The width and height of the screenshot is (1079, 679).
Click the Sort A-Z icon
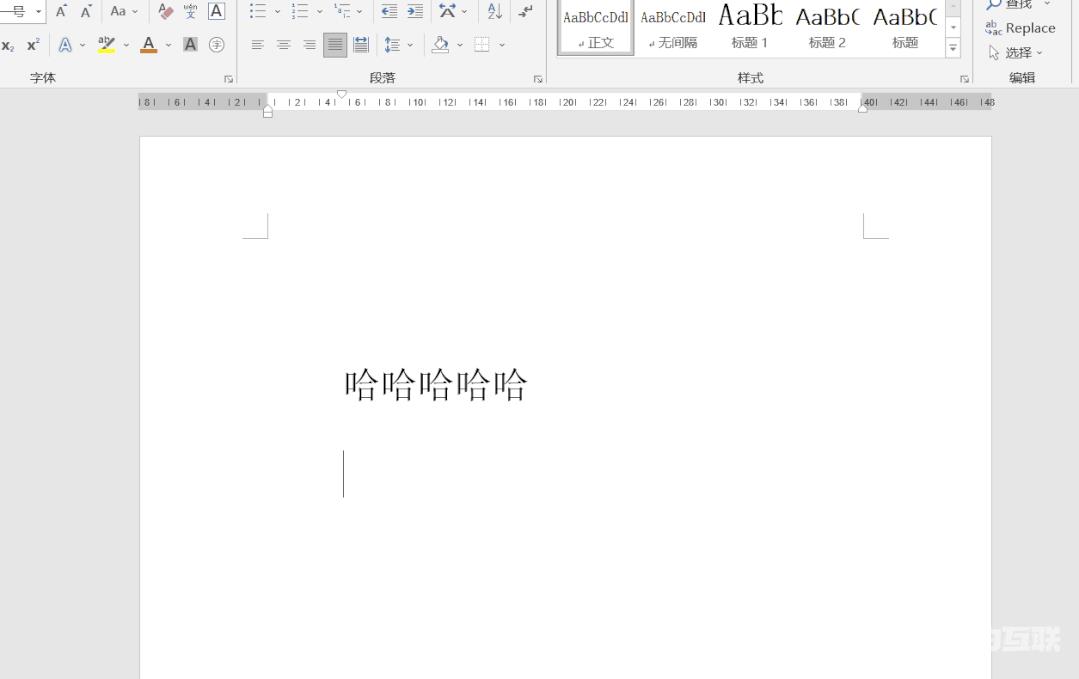[494, 12]
